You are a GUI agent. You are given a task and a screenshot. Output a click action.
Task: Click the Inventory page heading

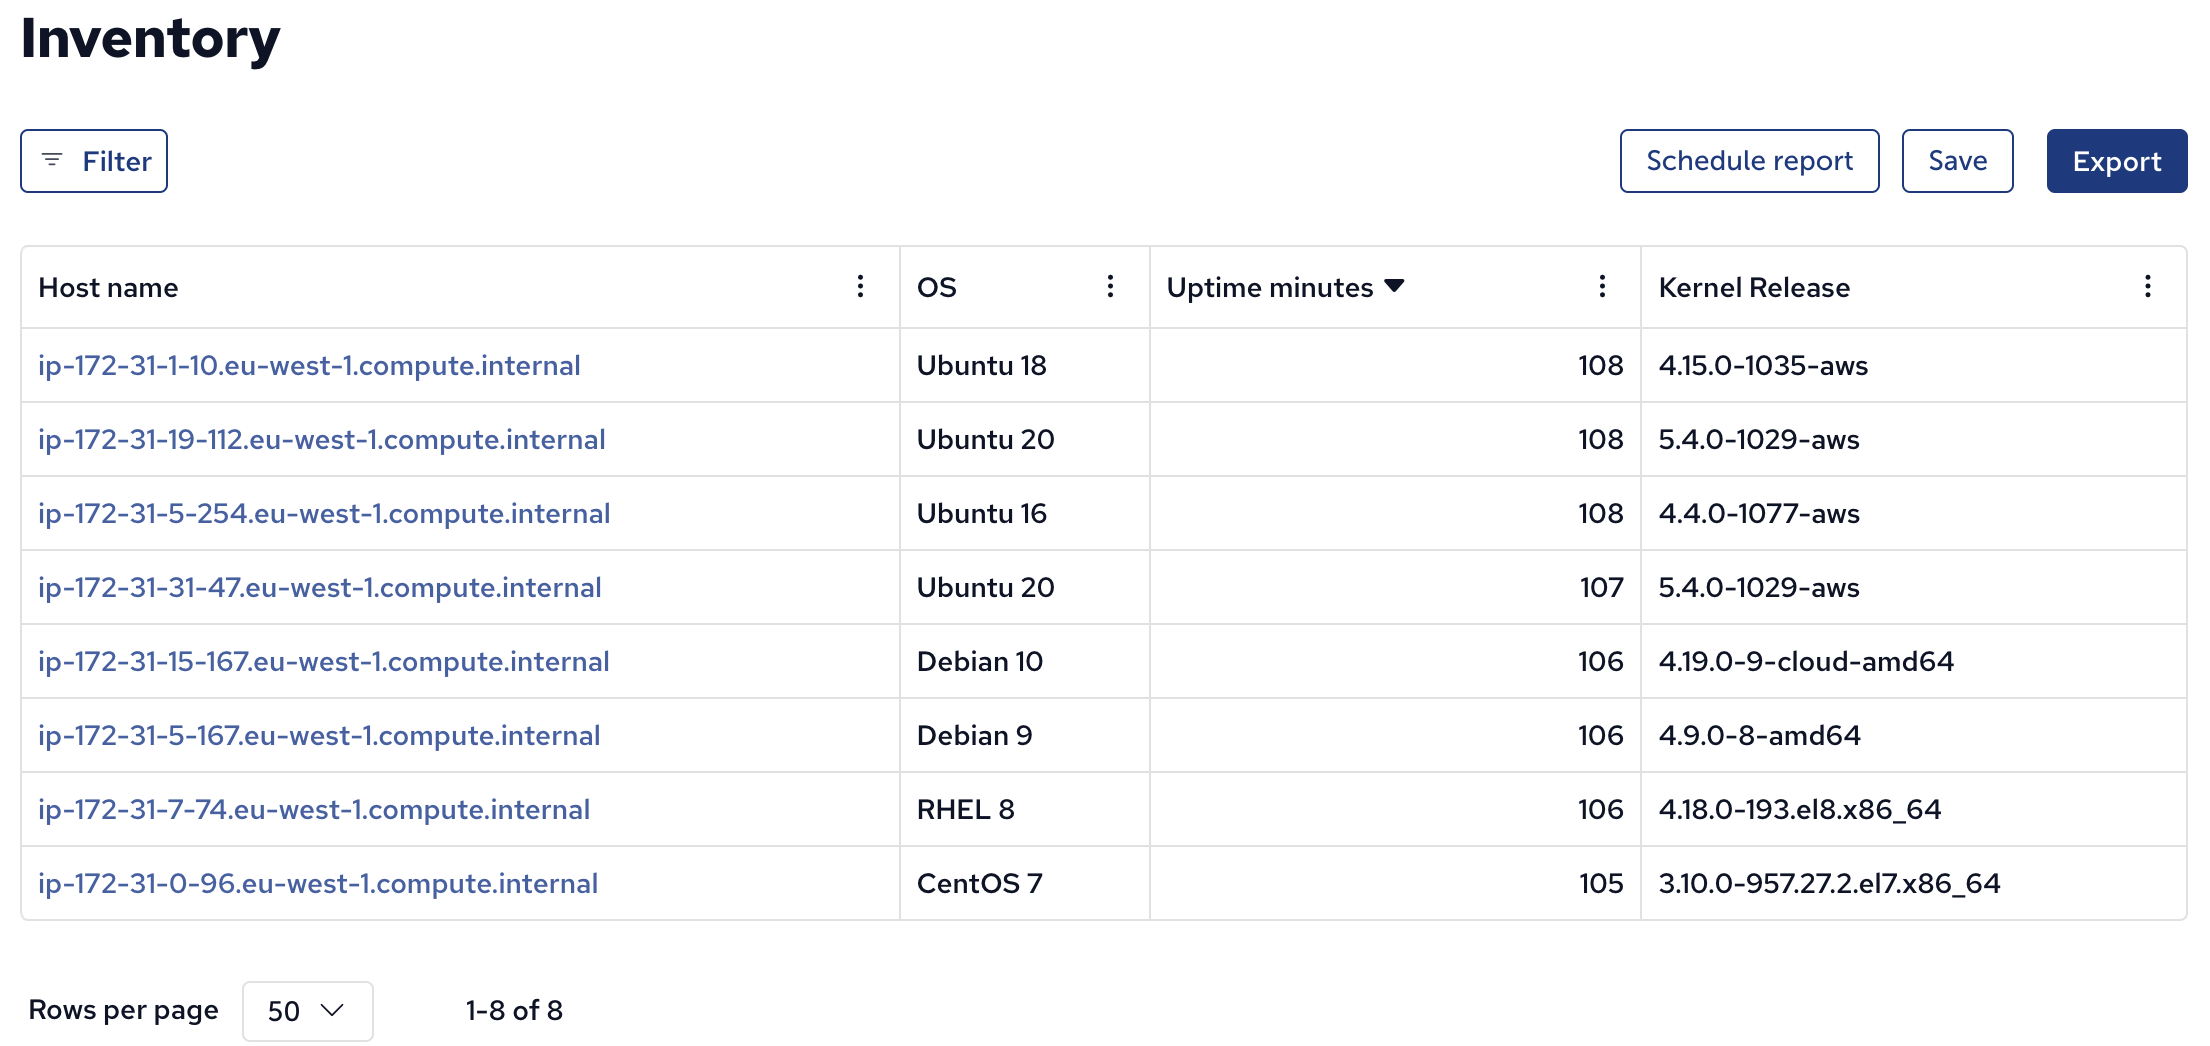pos(151,39)
